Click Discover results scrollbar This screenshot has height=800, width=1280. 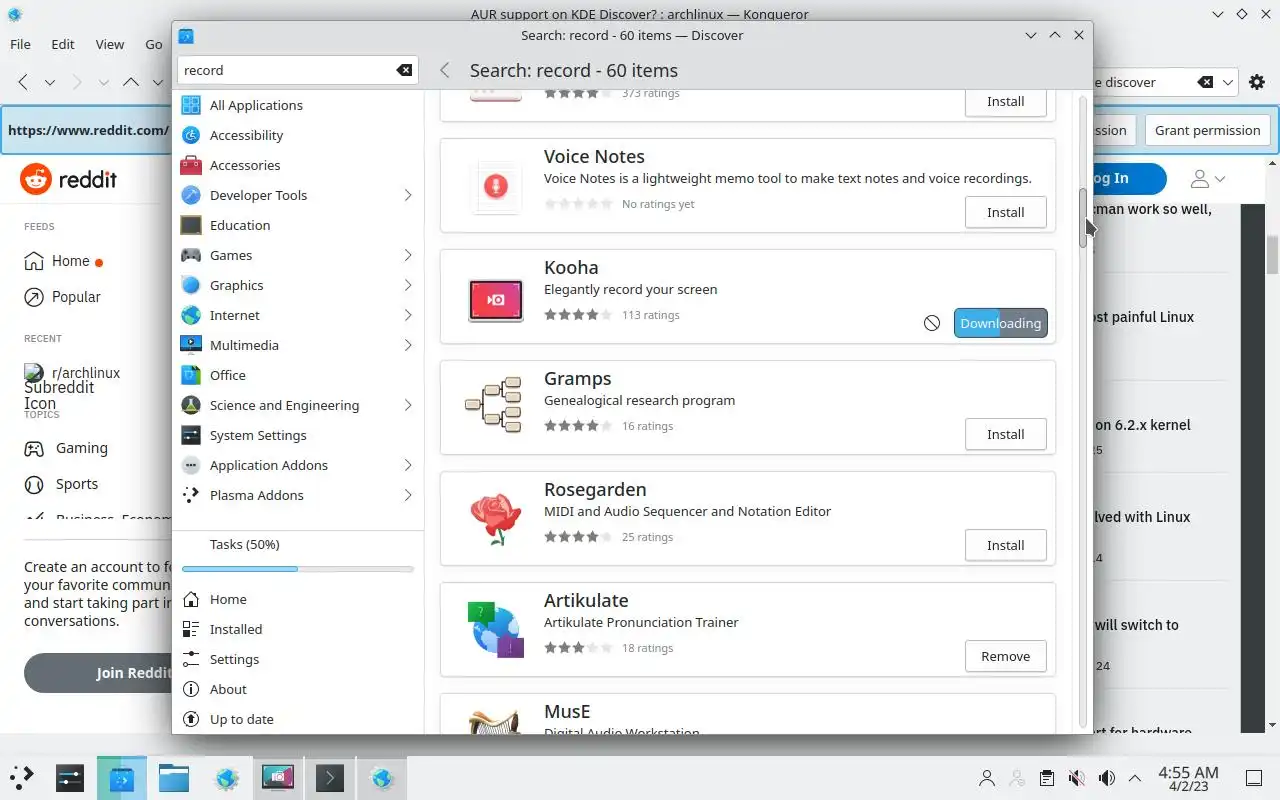click(1083, 218)
